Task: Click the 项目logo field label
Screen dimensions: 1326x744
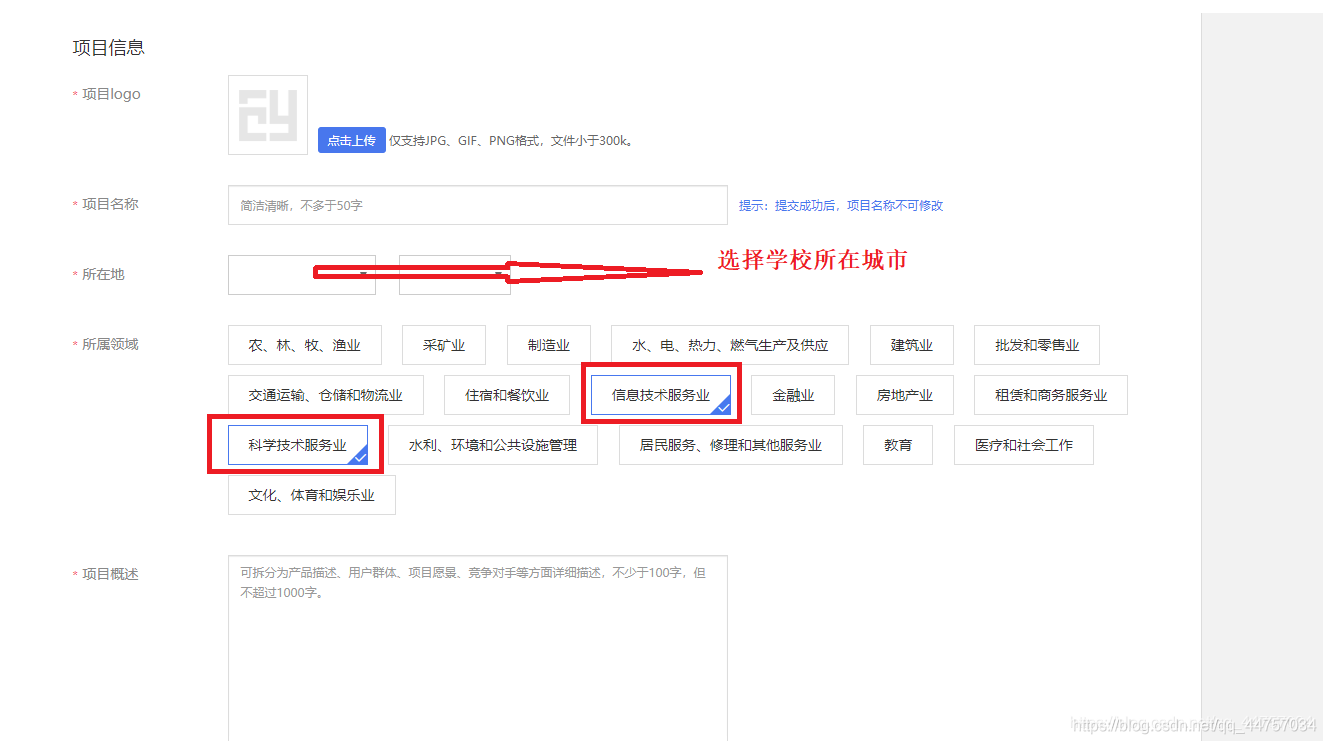Action: click(111, 94)
